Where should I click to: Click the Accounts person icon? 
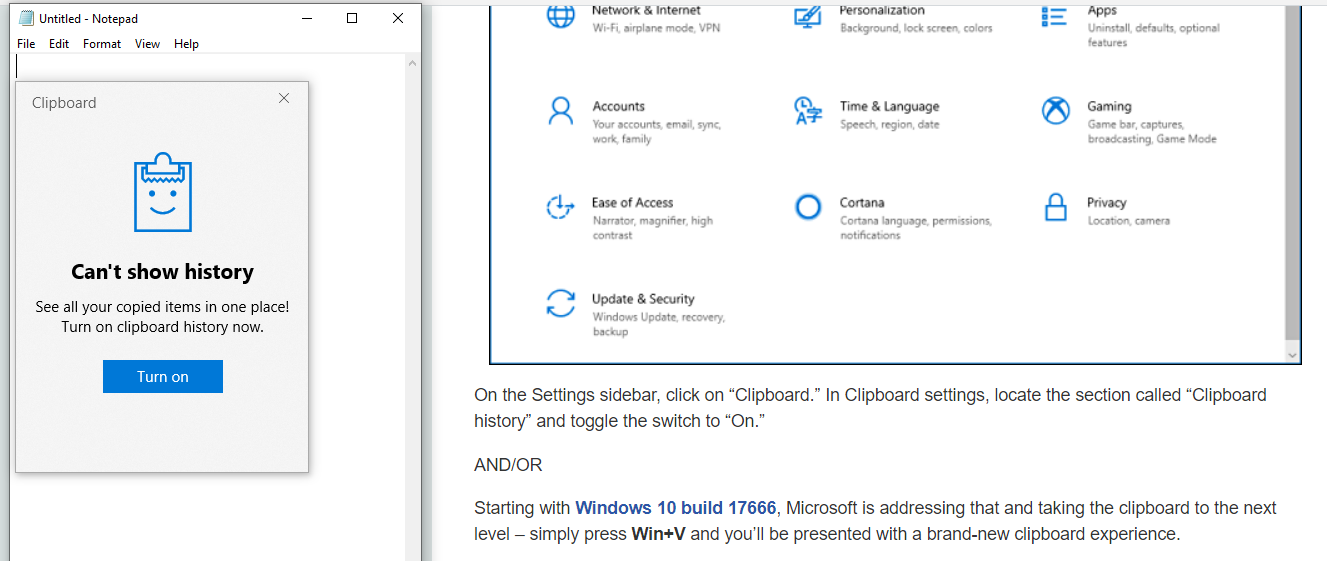561,111
